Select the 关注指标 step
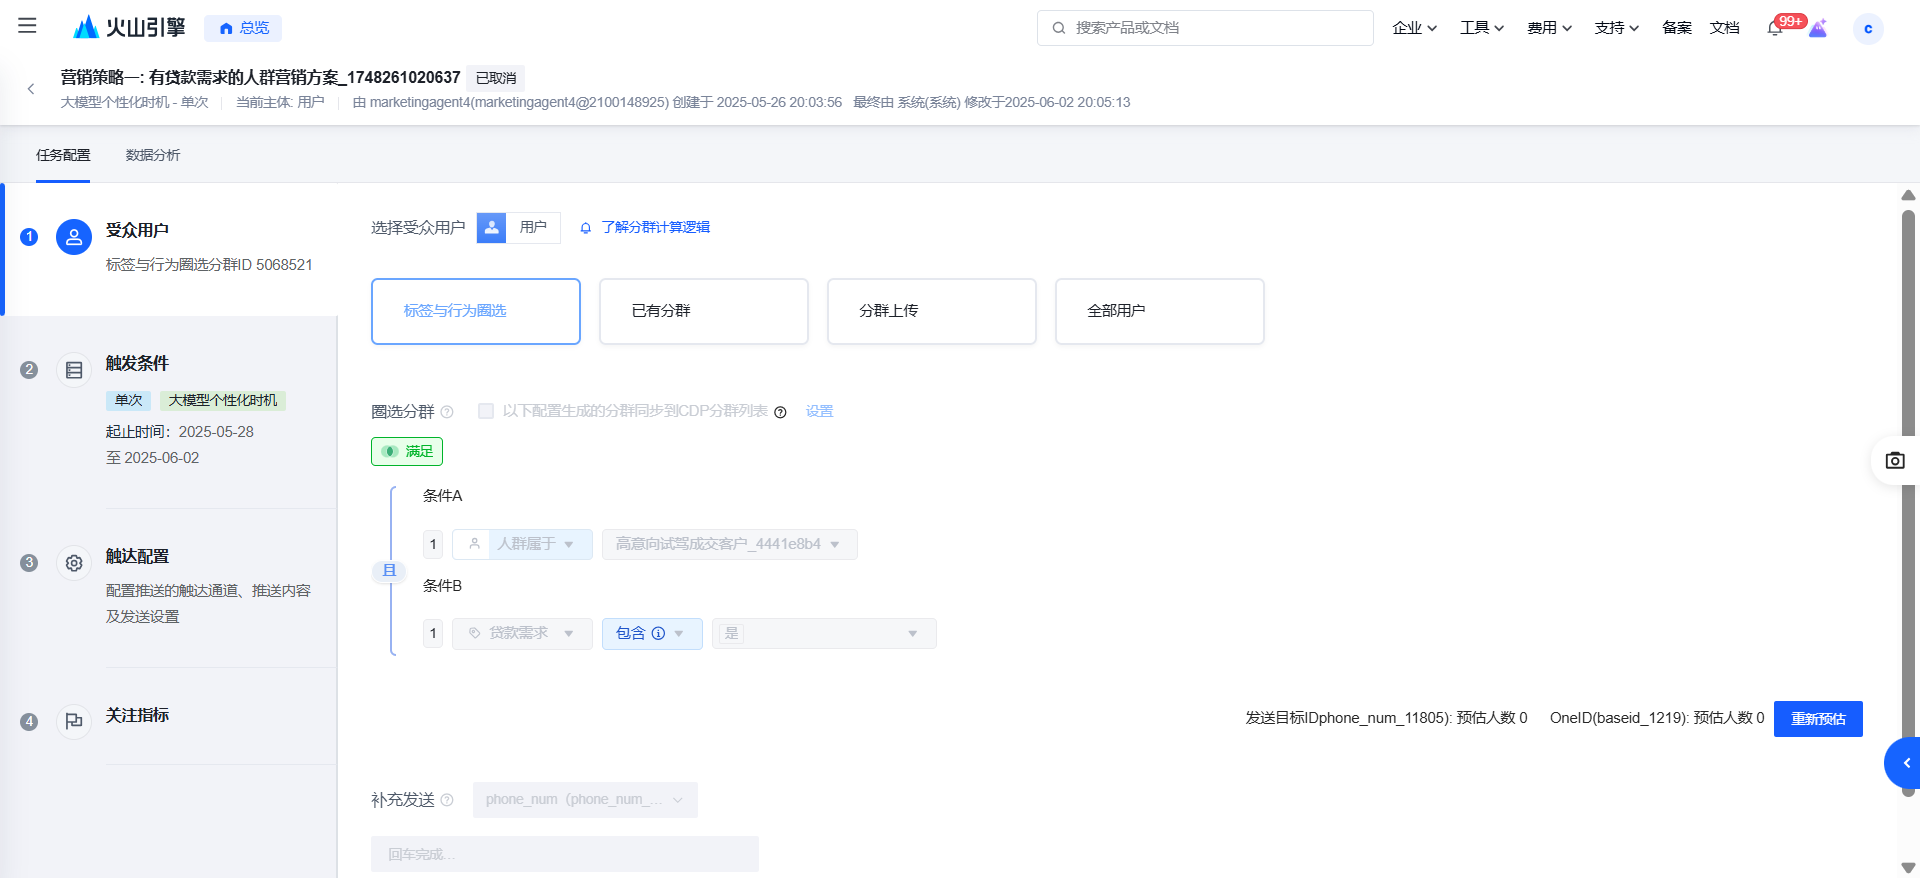Screen dimensions: 1920x878 click(x=171, y=718)
